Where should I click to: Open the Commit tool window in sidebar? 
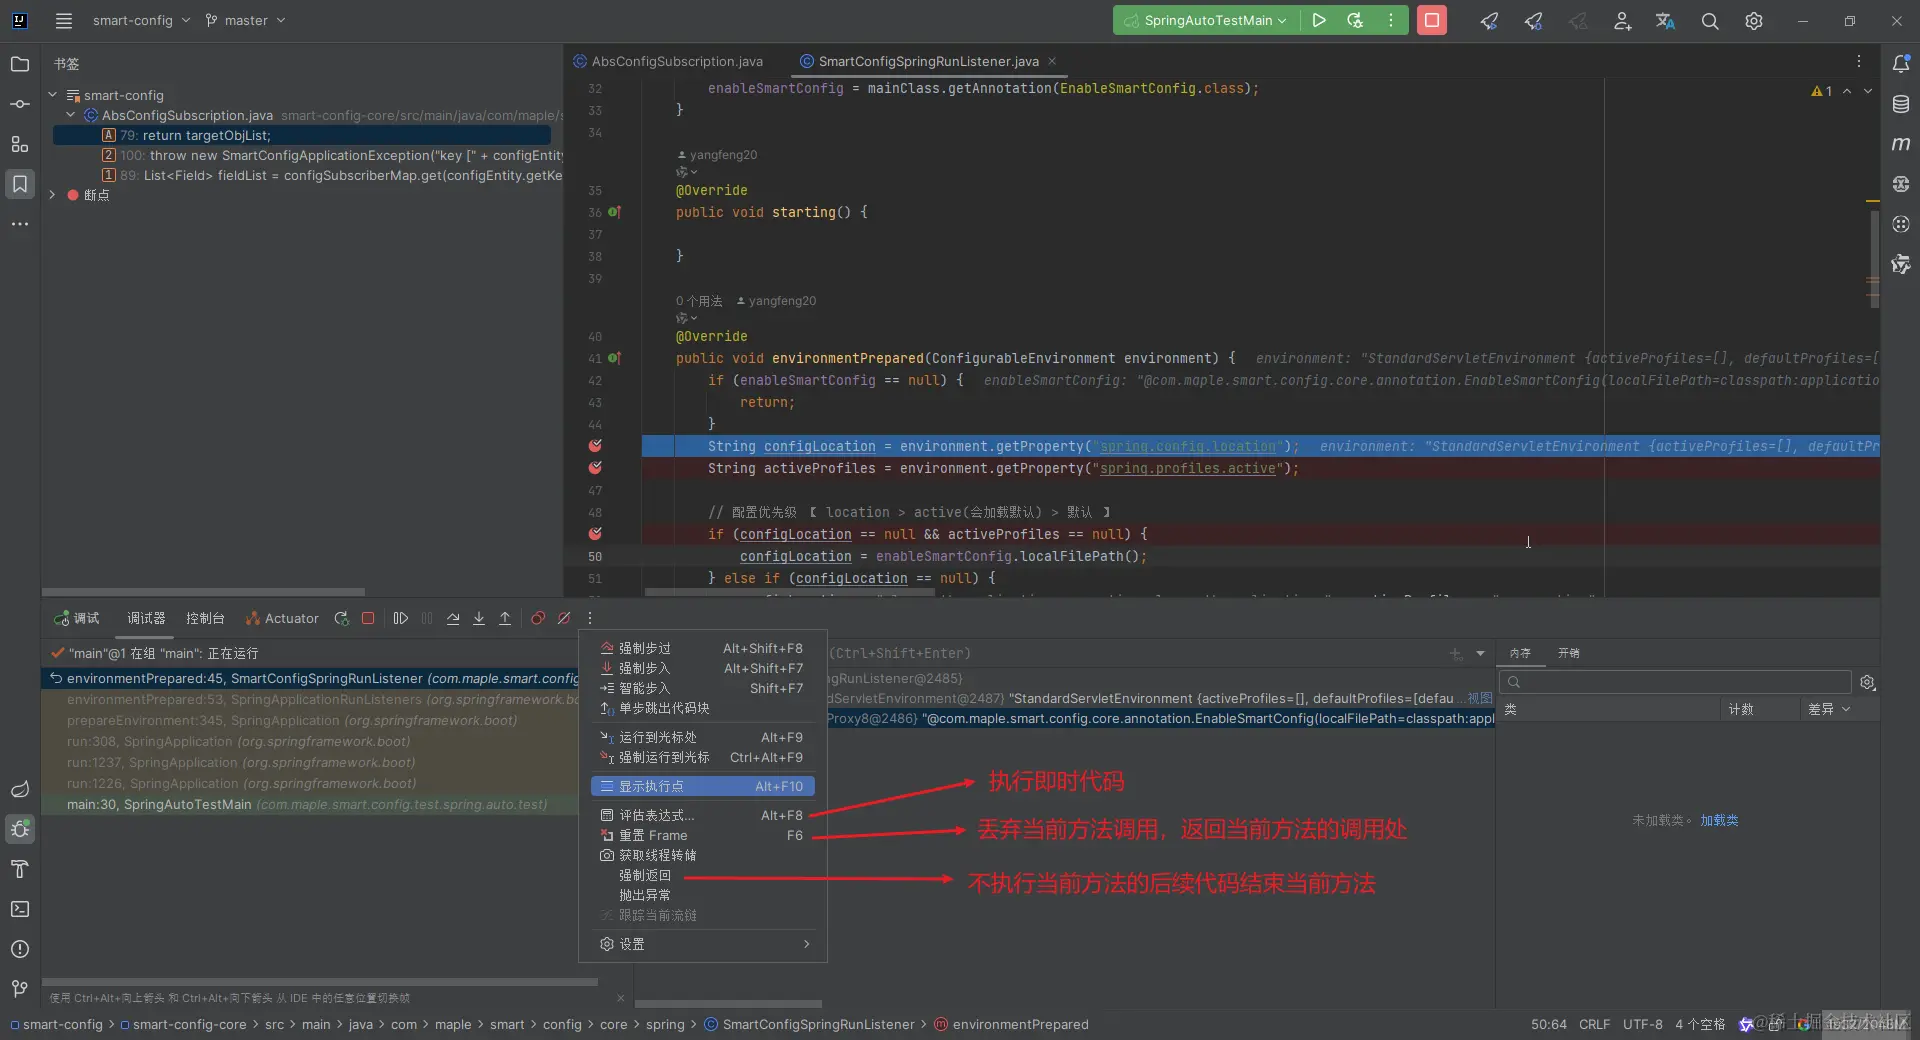19,104
